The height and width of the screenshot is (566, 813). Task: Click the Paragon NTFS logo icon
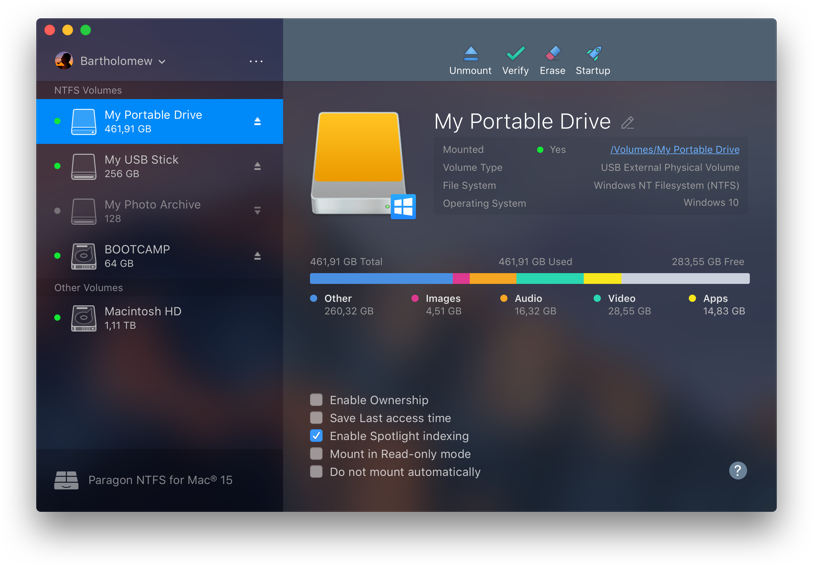point(66,480)
